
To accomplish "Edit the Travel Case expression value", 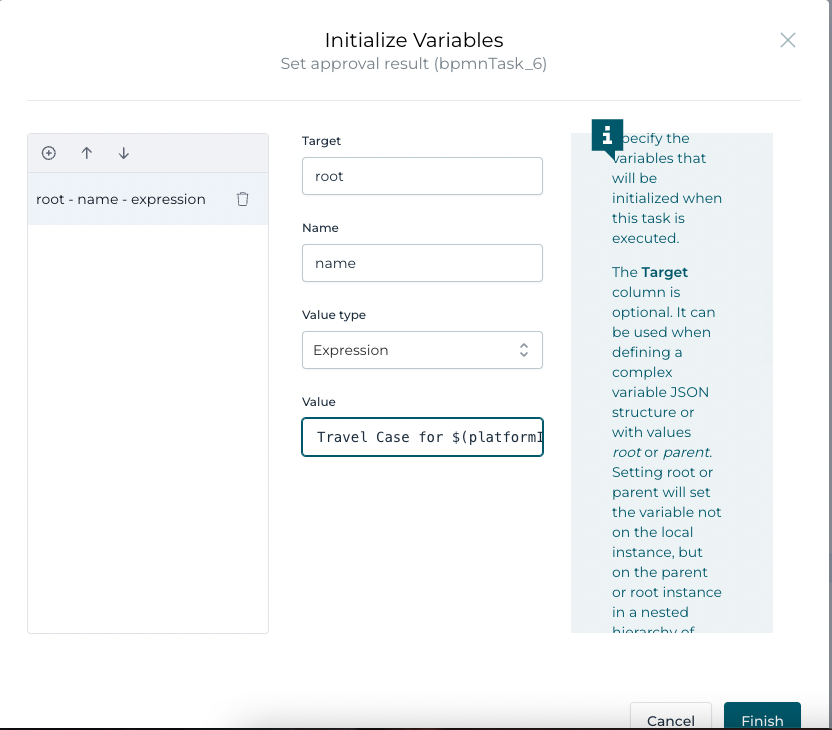I will pos(421,437).
